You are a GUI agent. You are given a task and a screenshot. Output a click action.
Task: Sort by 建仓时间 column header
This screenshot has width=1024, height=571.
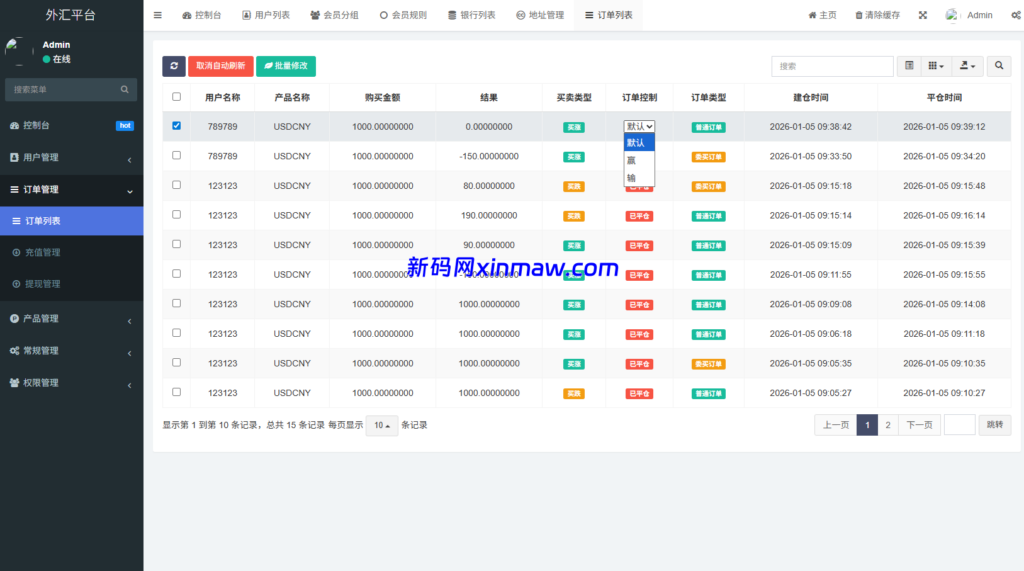coord(810,97)
